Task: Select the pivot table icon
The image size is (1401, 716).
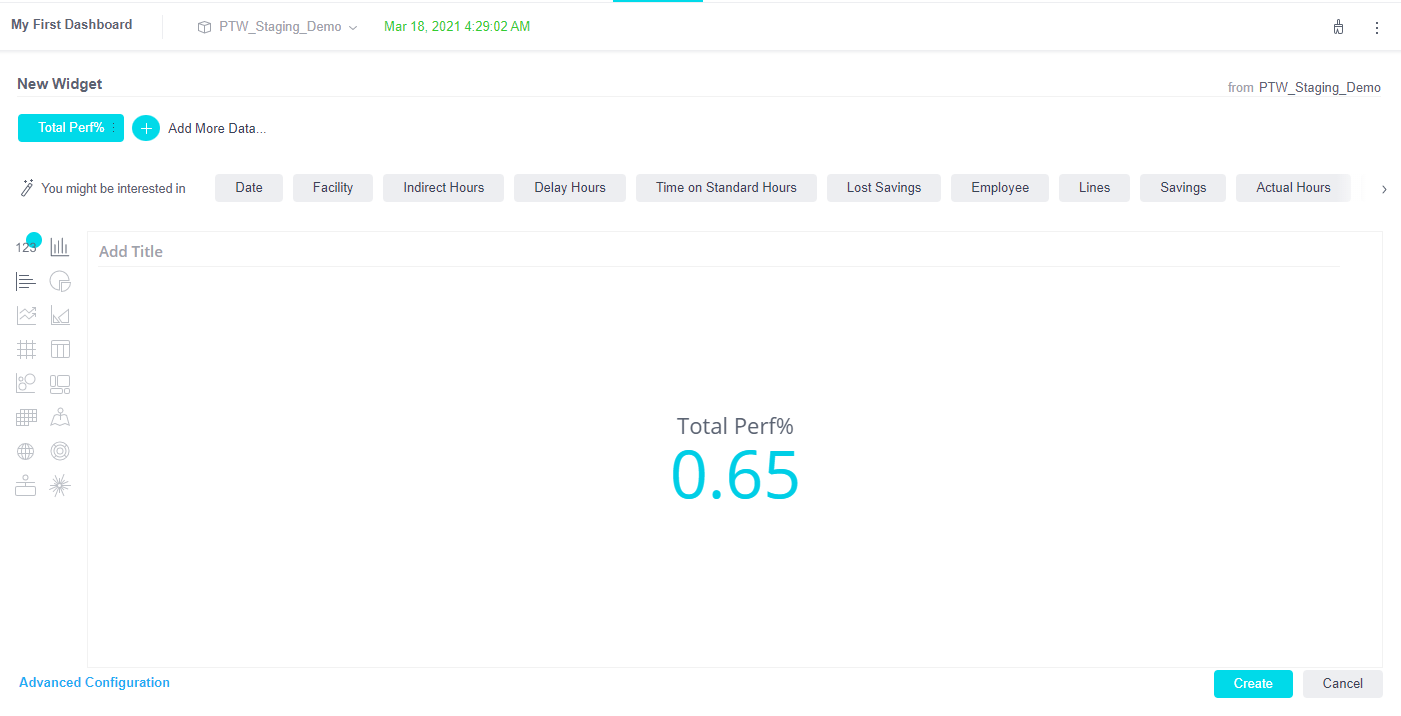Action: point(60,349)
